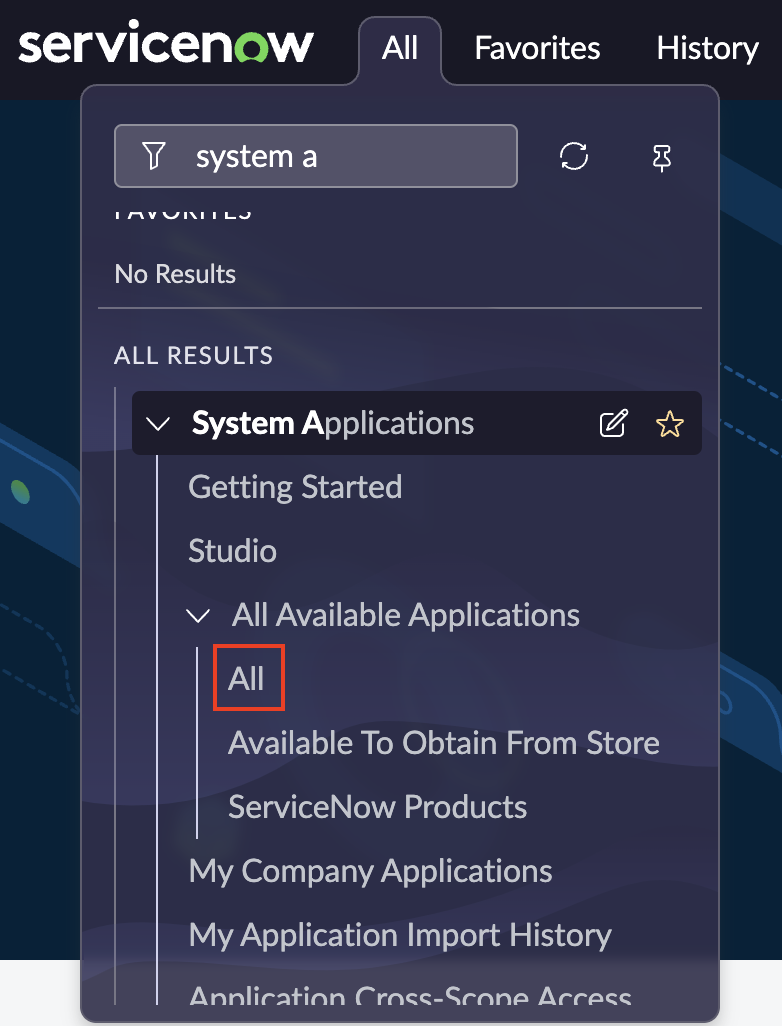782x1026 pixels.
Task: Open ServiceNow Products module
Action: 377,807
